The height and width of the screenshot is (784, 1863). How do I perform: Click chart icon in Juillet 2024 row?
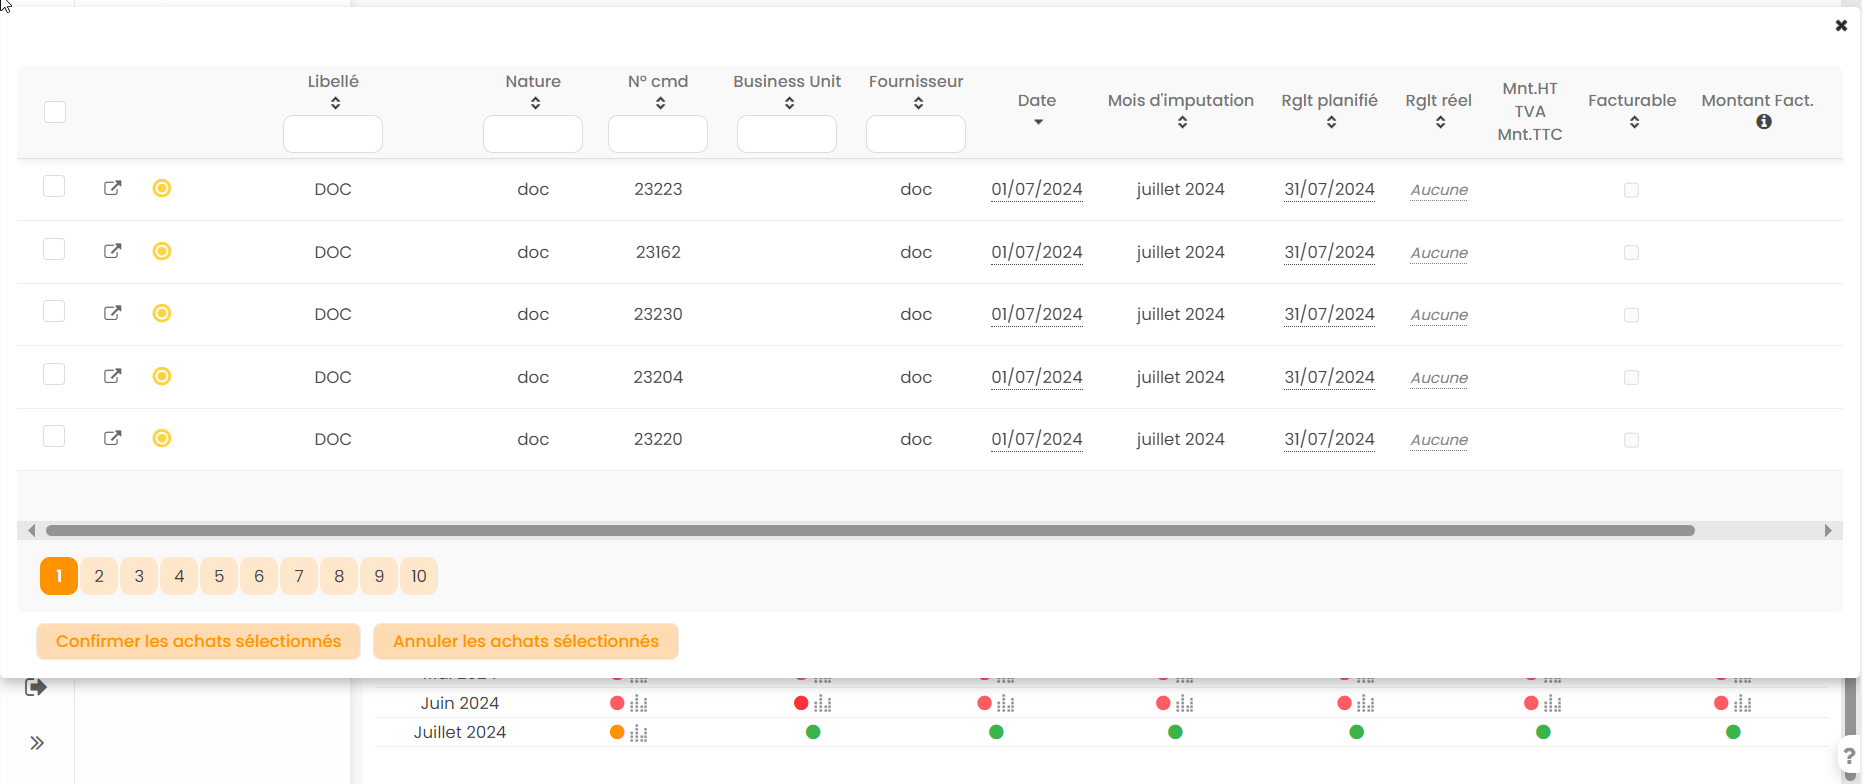(639, 734)
